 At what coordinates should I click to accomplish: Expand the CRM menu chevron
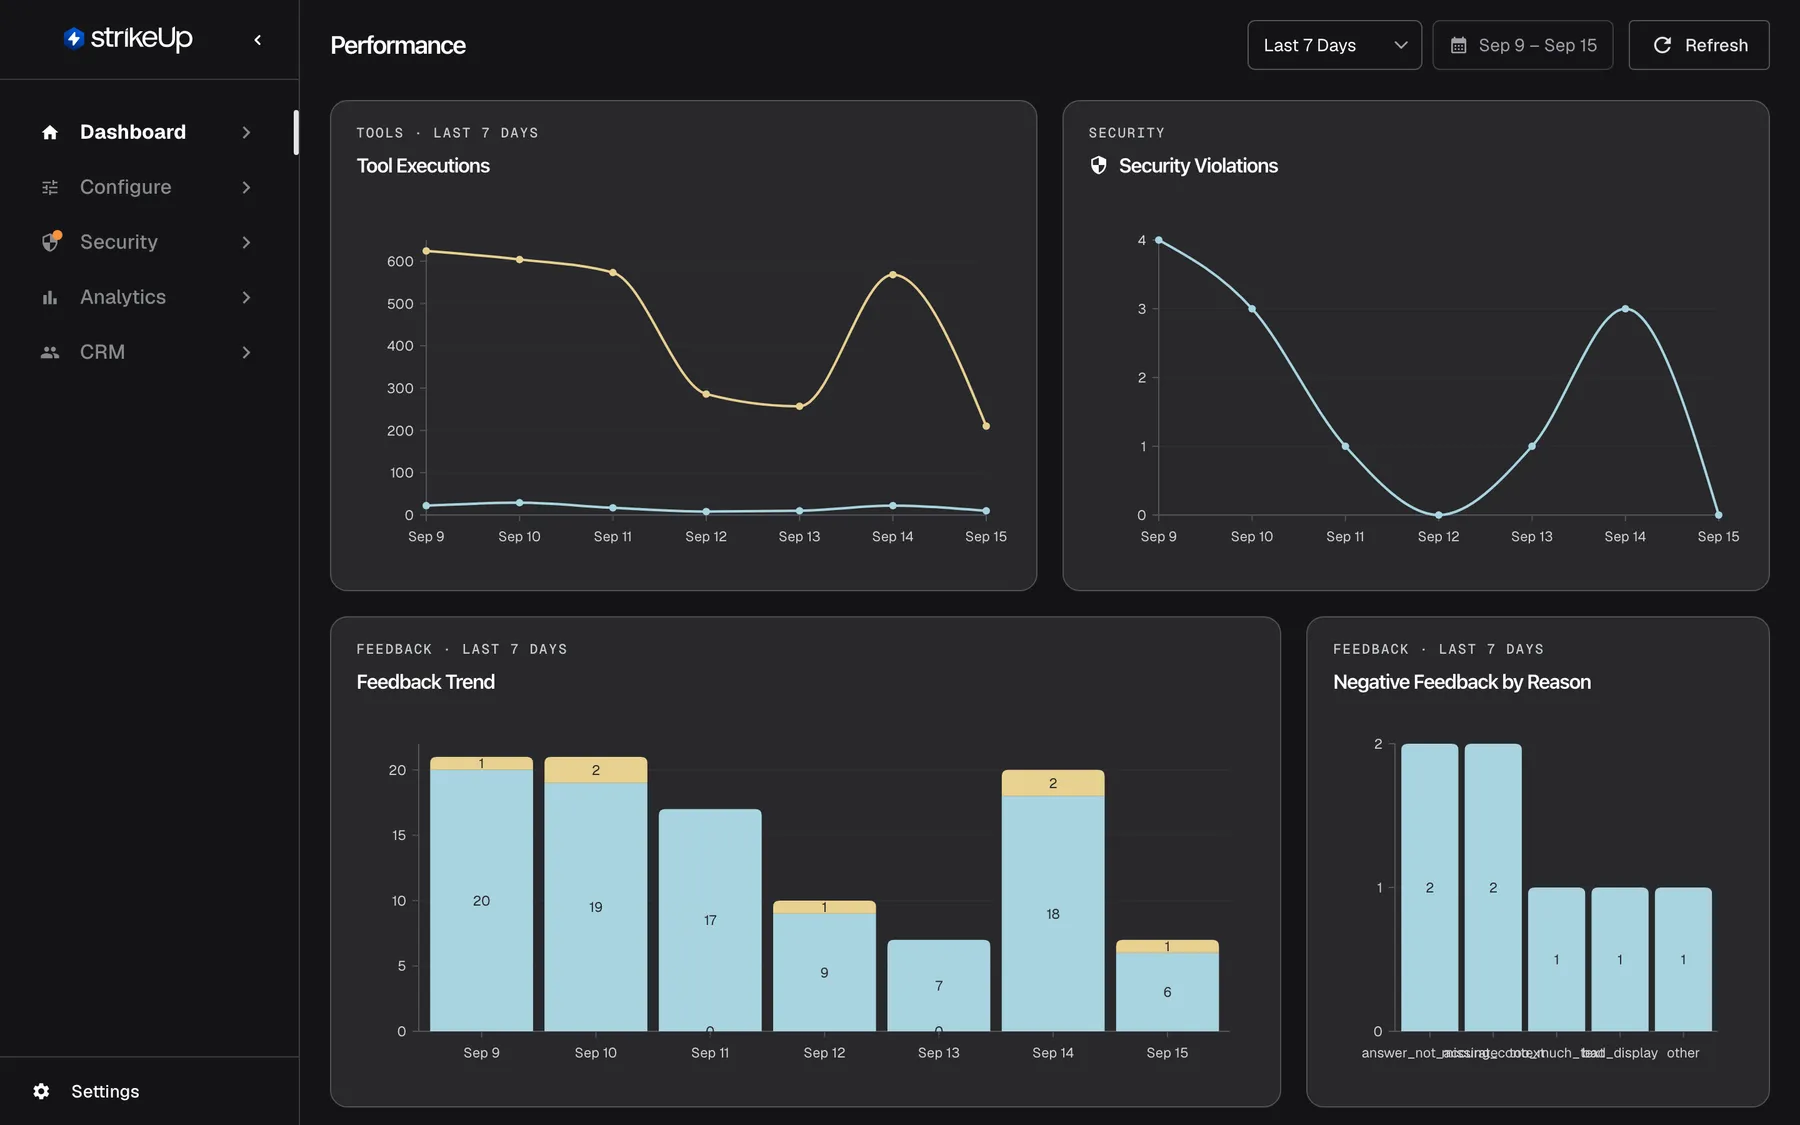click(246, 352)
